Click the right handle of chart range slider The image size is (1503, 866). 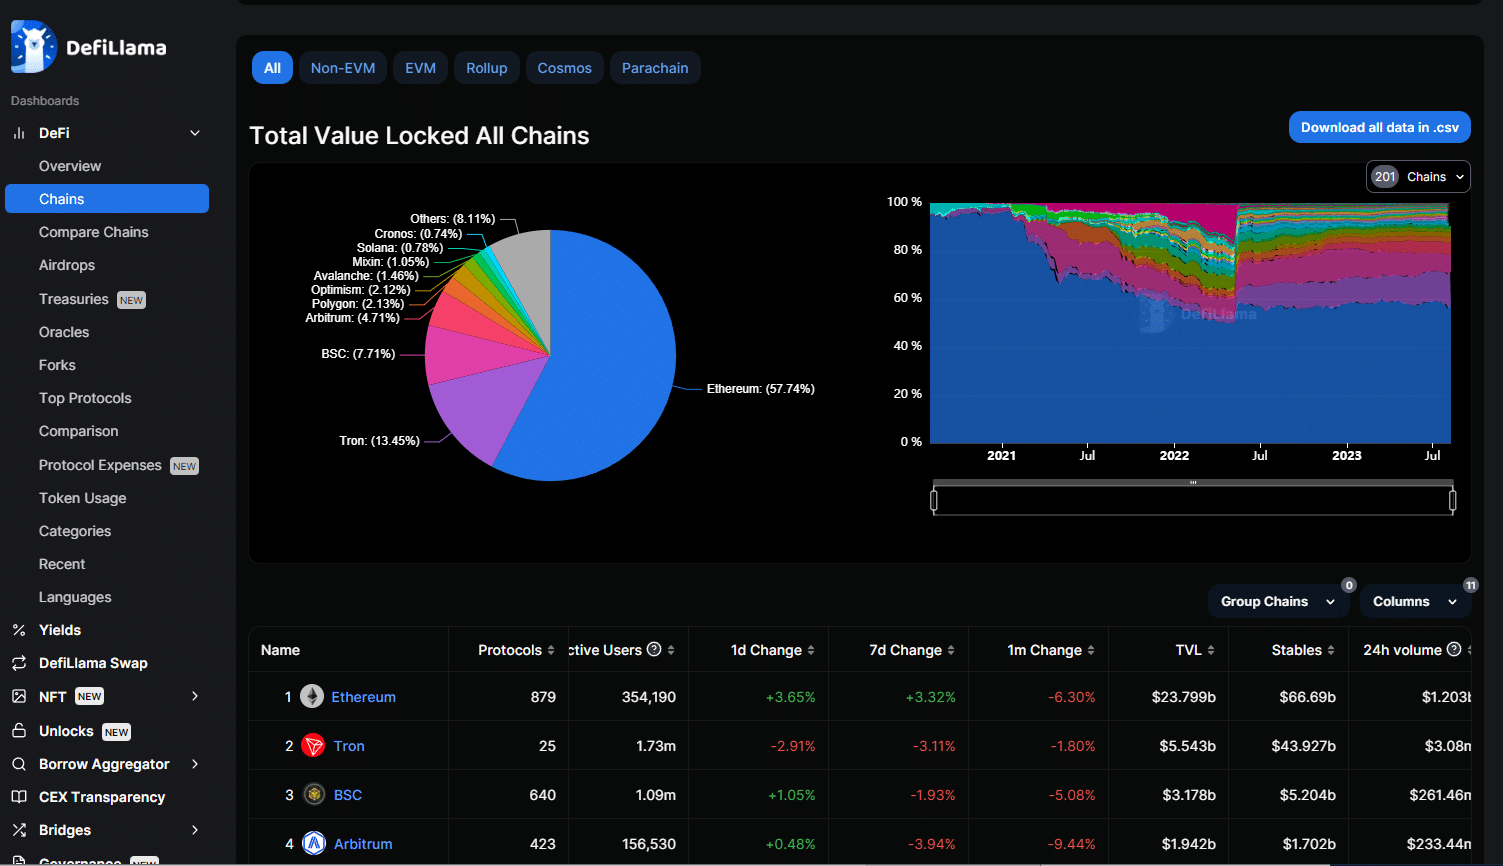click(x=1452, y=500)
